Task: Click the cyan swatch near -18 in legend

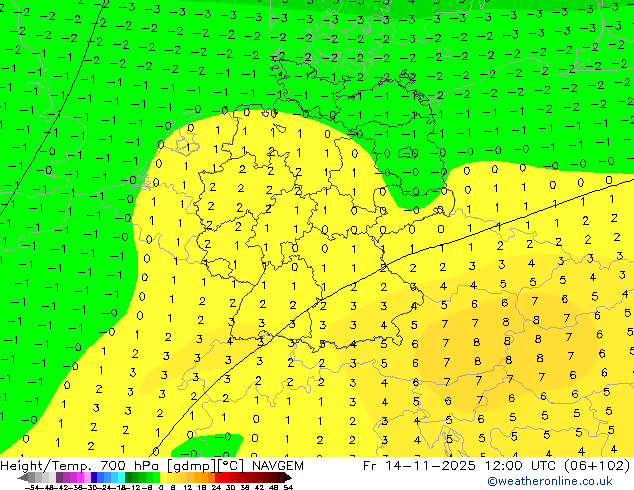Action: tap(121, 477)
